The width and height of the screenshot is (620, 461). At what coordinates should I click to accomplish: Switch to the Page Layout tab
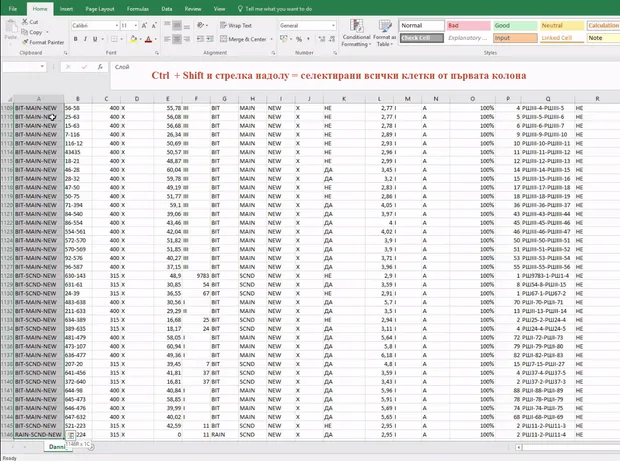pyautogui.click(x=100, y=9)
